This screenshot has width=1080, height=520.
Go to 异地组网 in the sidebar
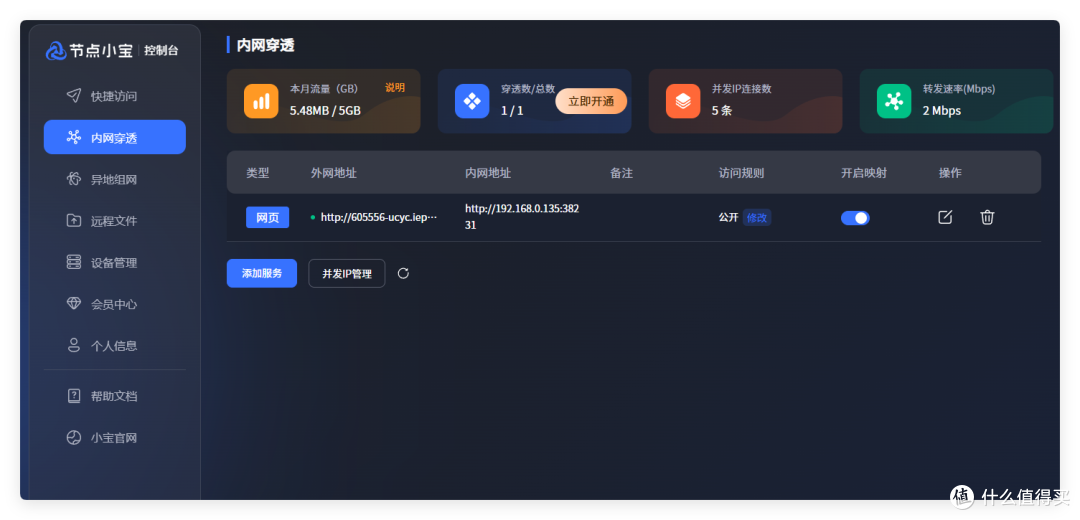click(x=114, y=180)
